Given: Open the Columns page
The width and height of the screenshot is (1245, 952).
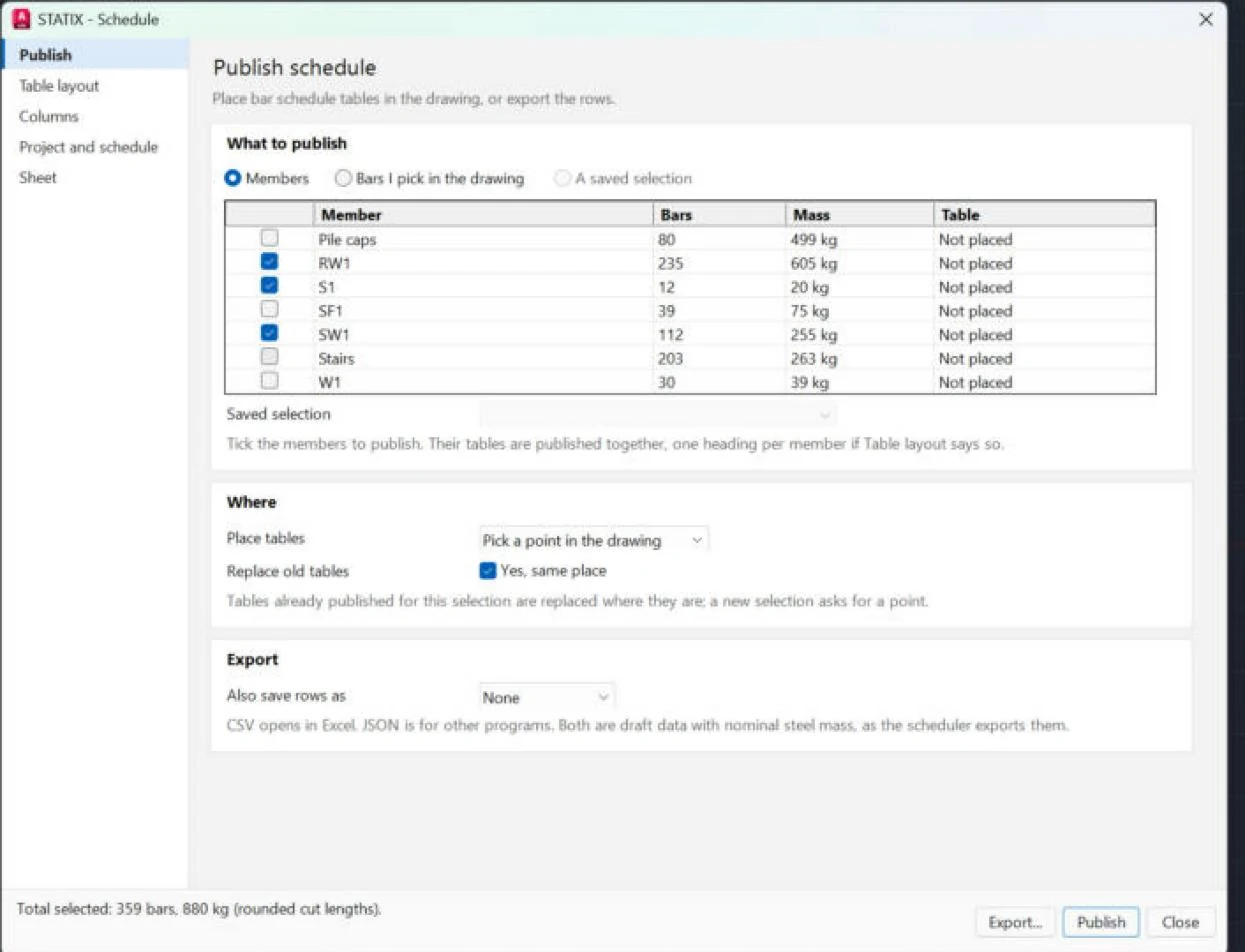Looking at the screenshot, I should pyautogui.click(x=95, y=116).
